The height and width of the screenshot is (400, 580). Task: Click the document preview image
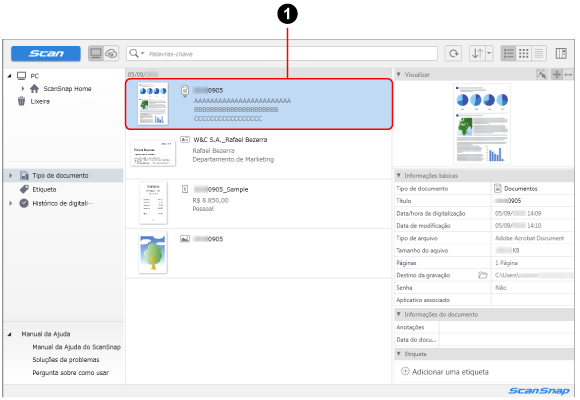pyautogui.click(x=482, y=123)
